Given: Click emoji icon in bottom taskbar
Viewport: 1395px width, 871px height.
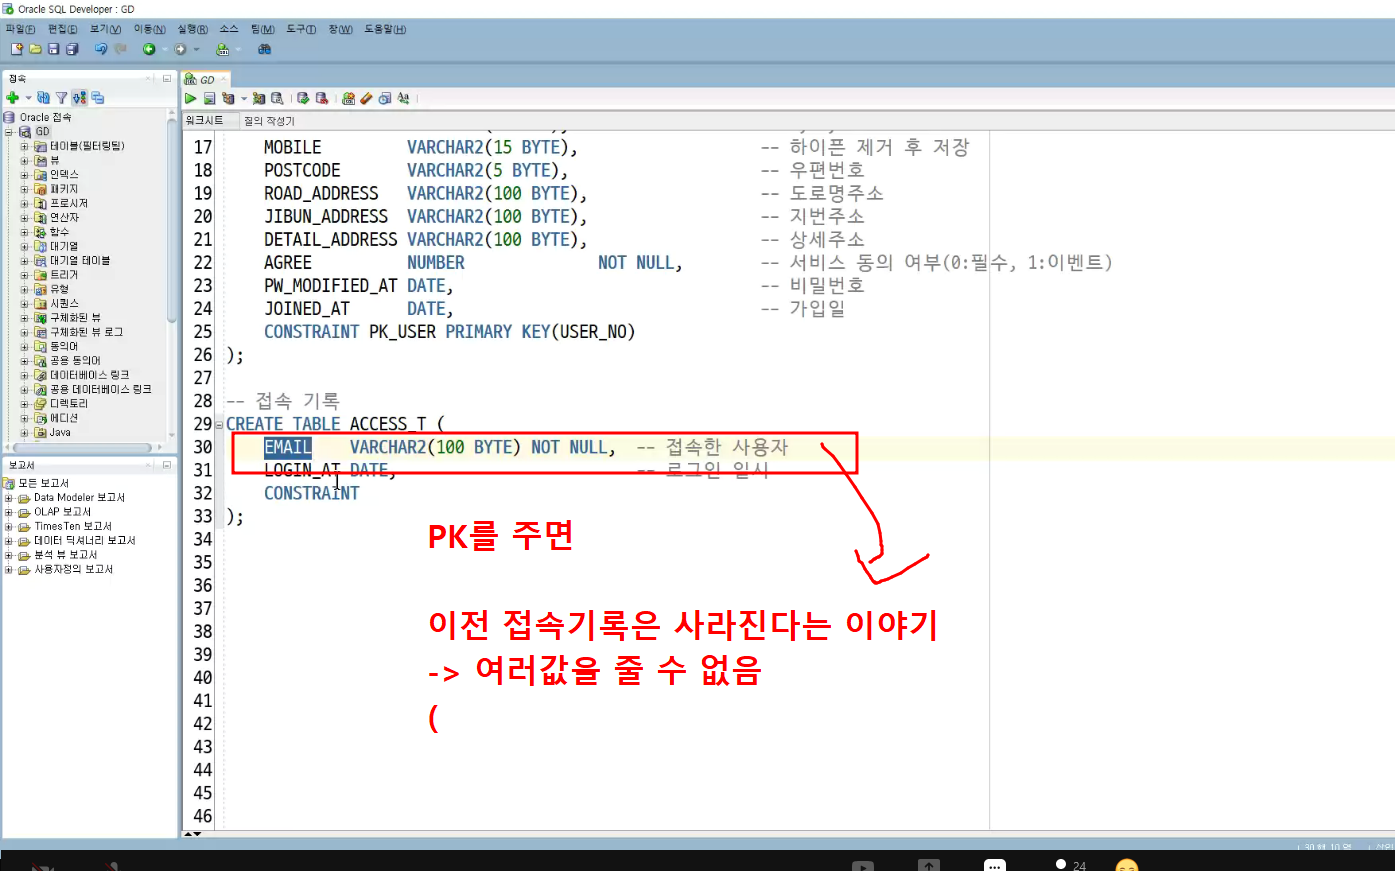Looking at the screenshot, I should (1127, 865).
